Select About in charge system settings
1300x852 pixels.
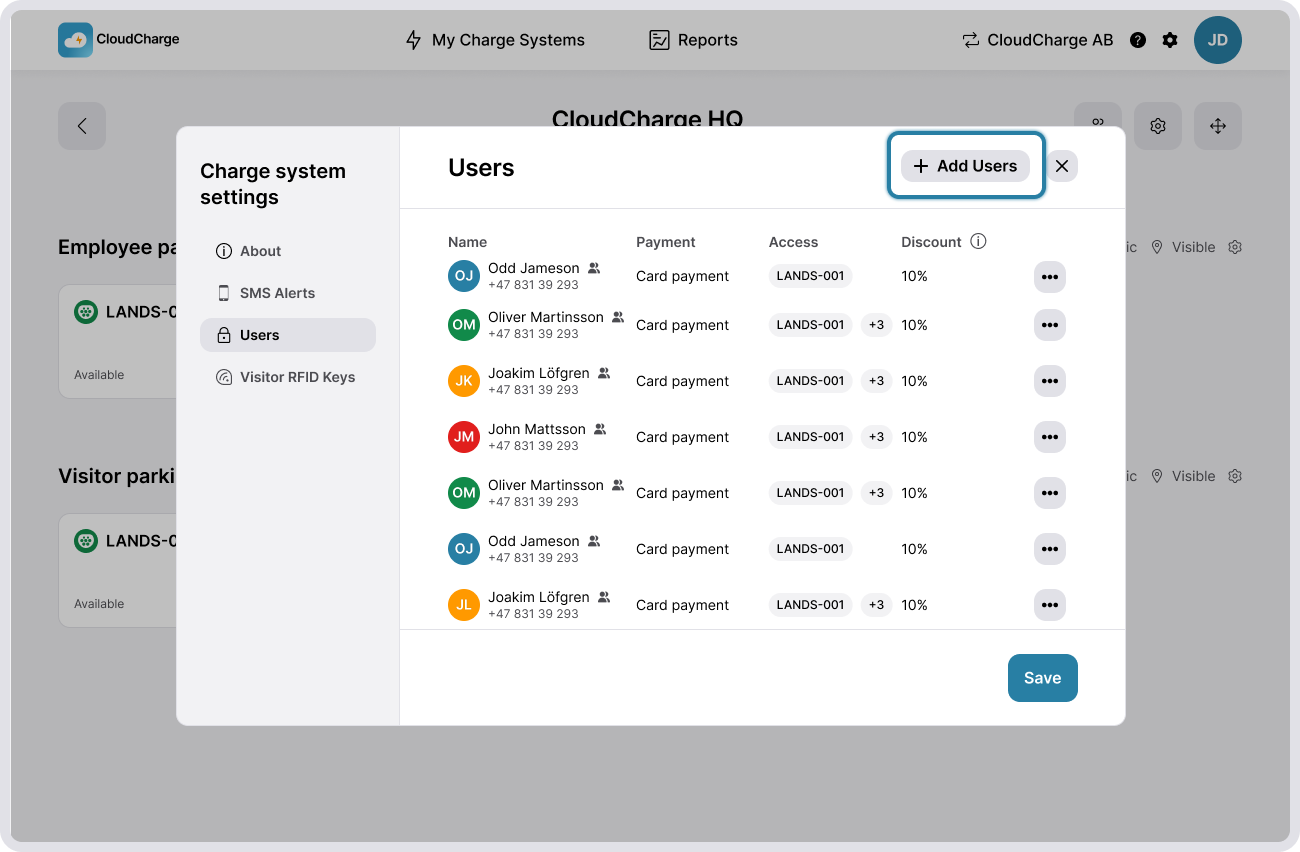pos(288,251)
